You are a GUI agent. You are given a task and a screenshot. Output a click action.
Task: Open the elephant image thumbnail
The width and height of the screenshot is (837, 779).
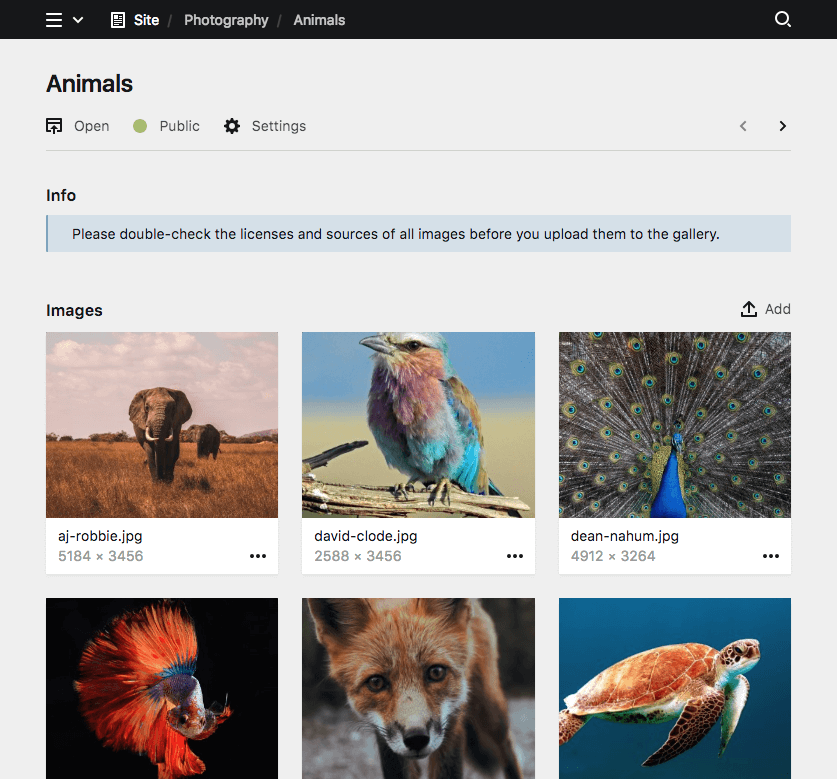pos(162,425)
